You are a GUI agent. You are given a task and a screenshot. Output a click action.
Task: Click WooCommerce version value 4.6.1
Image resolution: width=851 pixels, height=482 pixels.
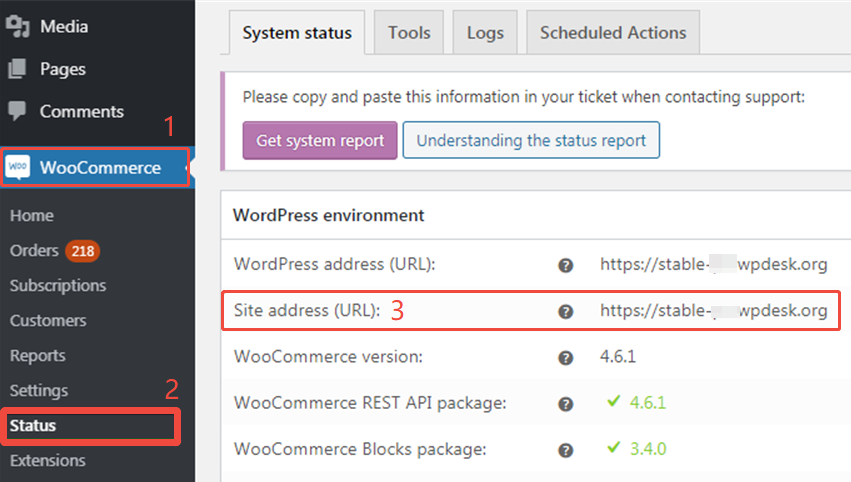coord(618,357)
